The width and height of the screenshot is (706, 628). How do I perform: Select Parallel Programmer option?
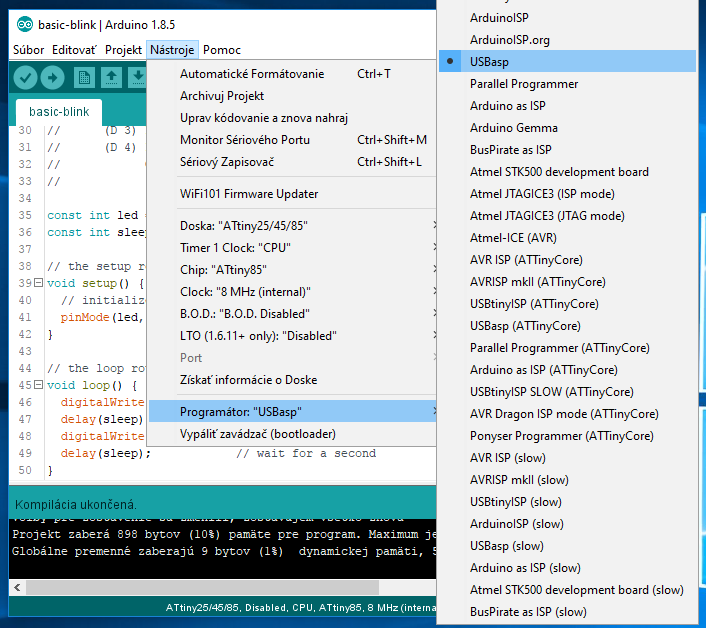pyautogui.click(x=567, y=84)
